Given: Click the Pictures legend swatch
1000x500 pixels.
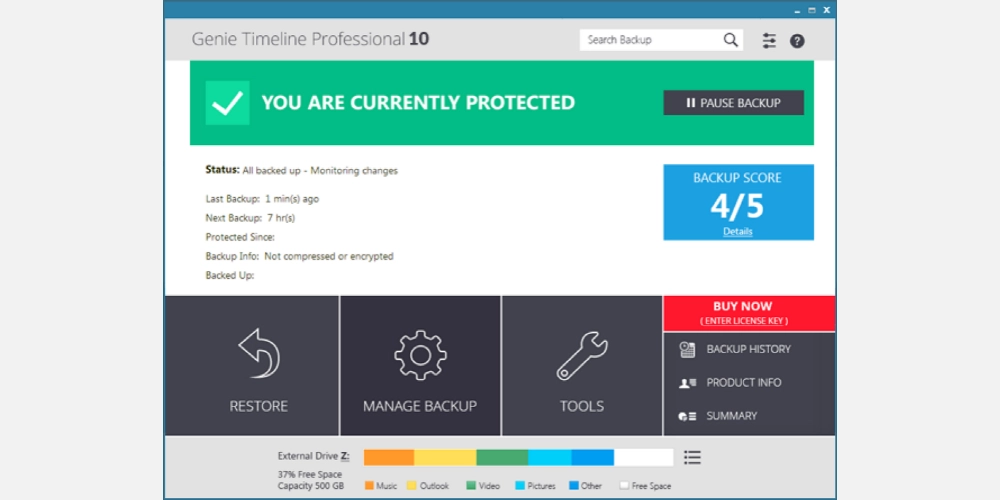Looking at the screenshot, I should coord(520,485).
